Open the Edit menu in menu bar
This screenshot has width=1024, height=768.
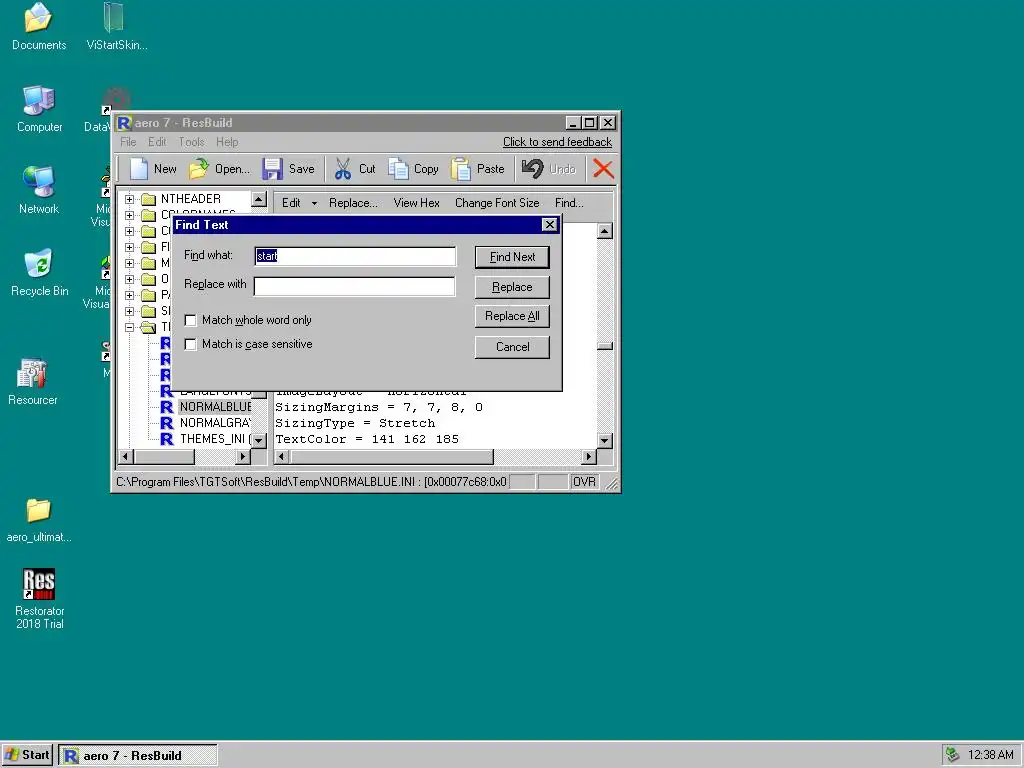(x=157, y=142)
